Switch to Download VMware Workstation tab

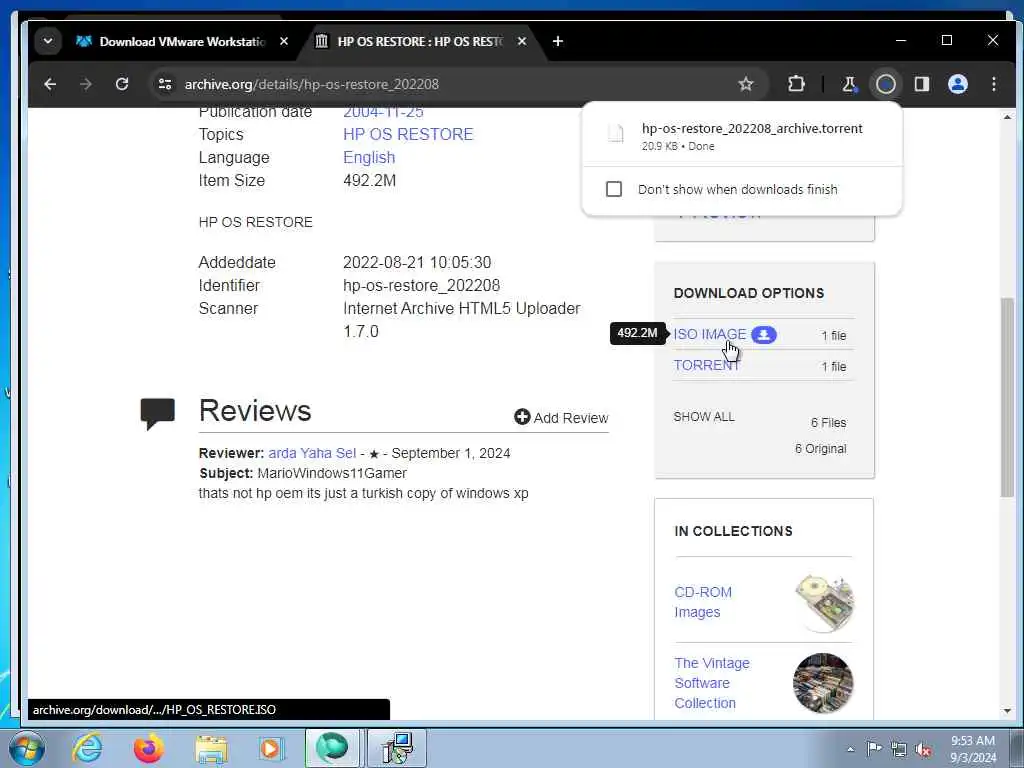click(182, 41)
